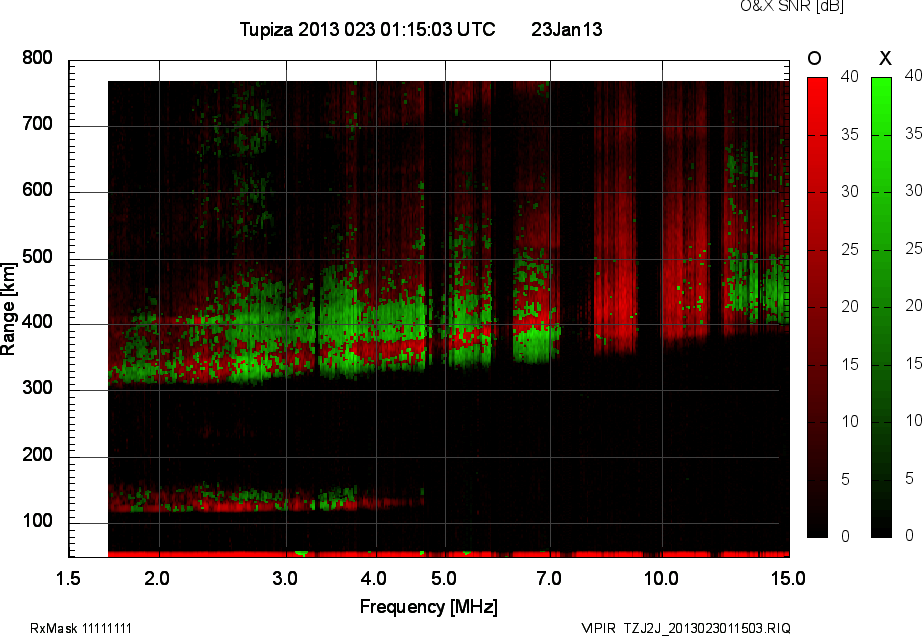Click the red O-mode SNR color bar
The height and width of the screenshot is (636, 922).
817,307
